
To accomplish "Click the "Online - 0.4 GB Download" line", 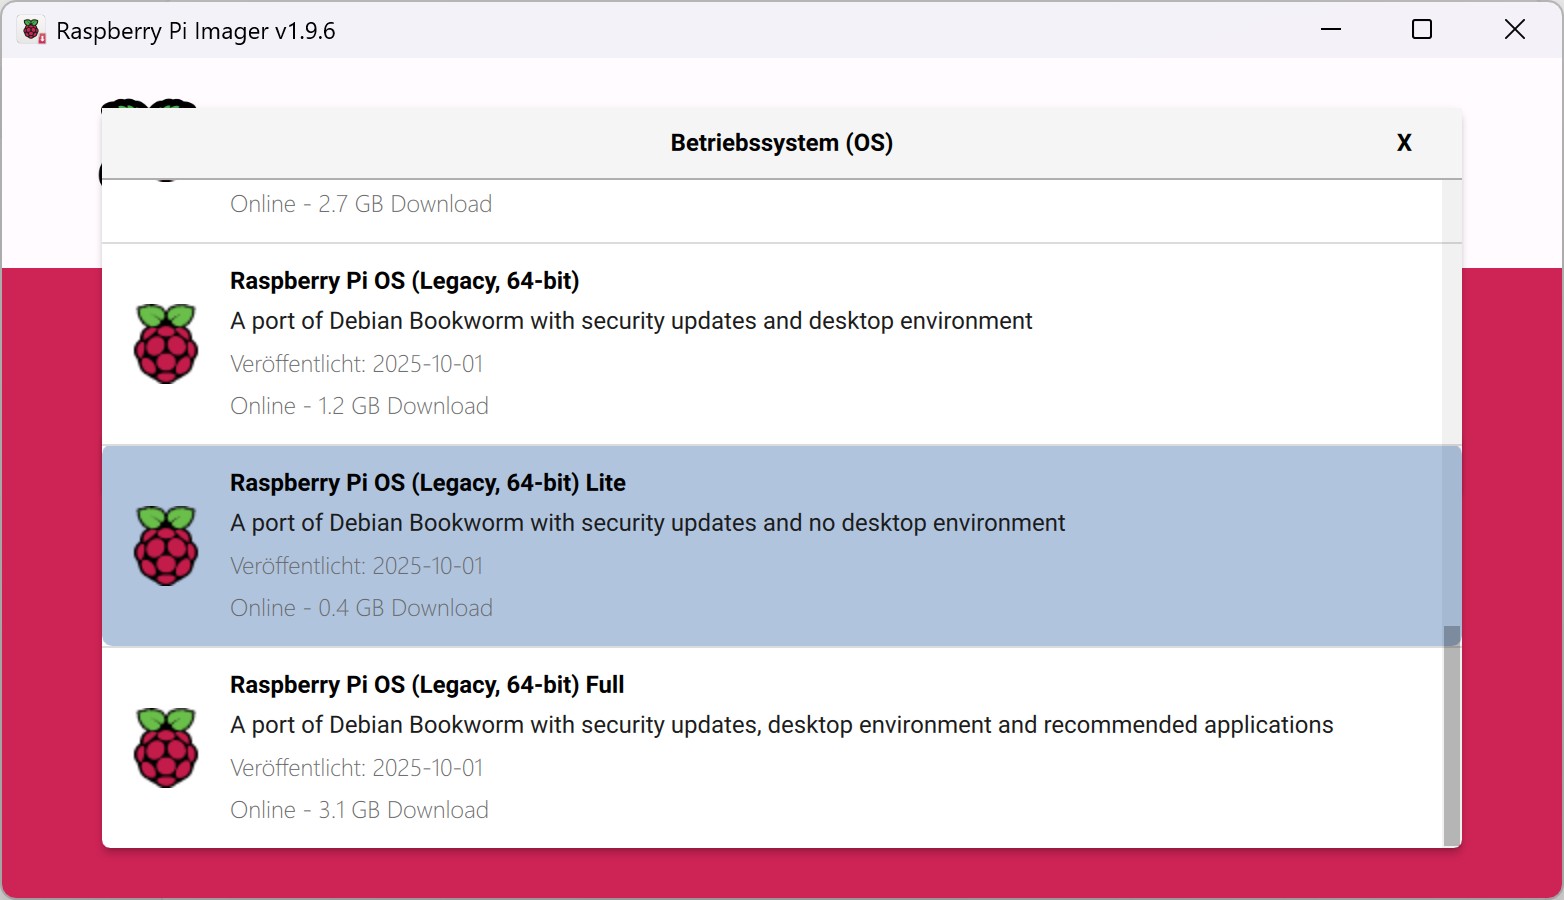I will [x=361, y=608].
